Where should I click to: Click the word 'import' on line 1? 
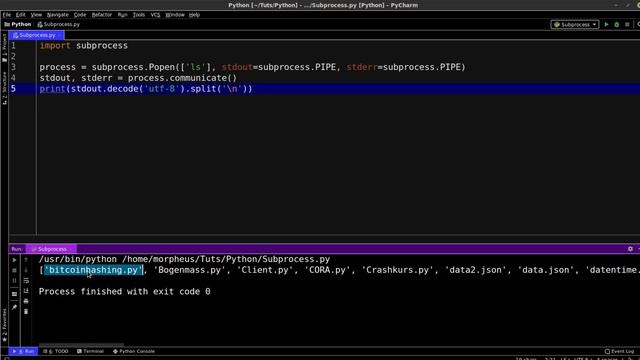click(55, 46)
